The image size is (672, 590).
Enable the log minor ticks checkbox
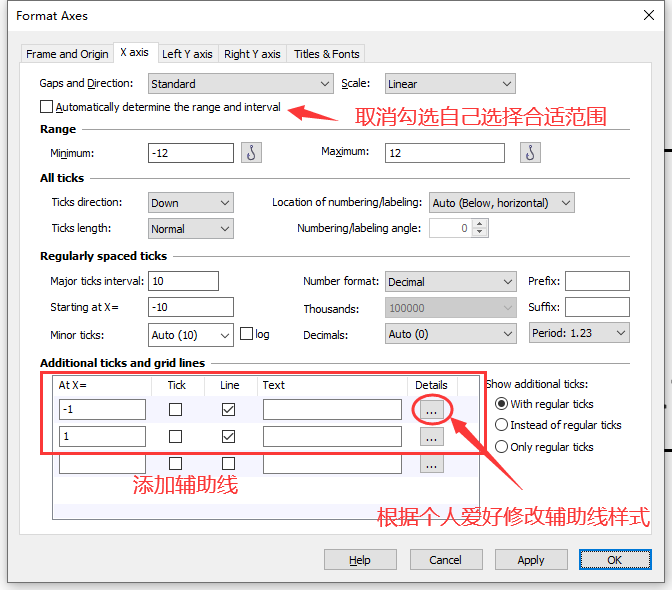click(245, 335)
